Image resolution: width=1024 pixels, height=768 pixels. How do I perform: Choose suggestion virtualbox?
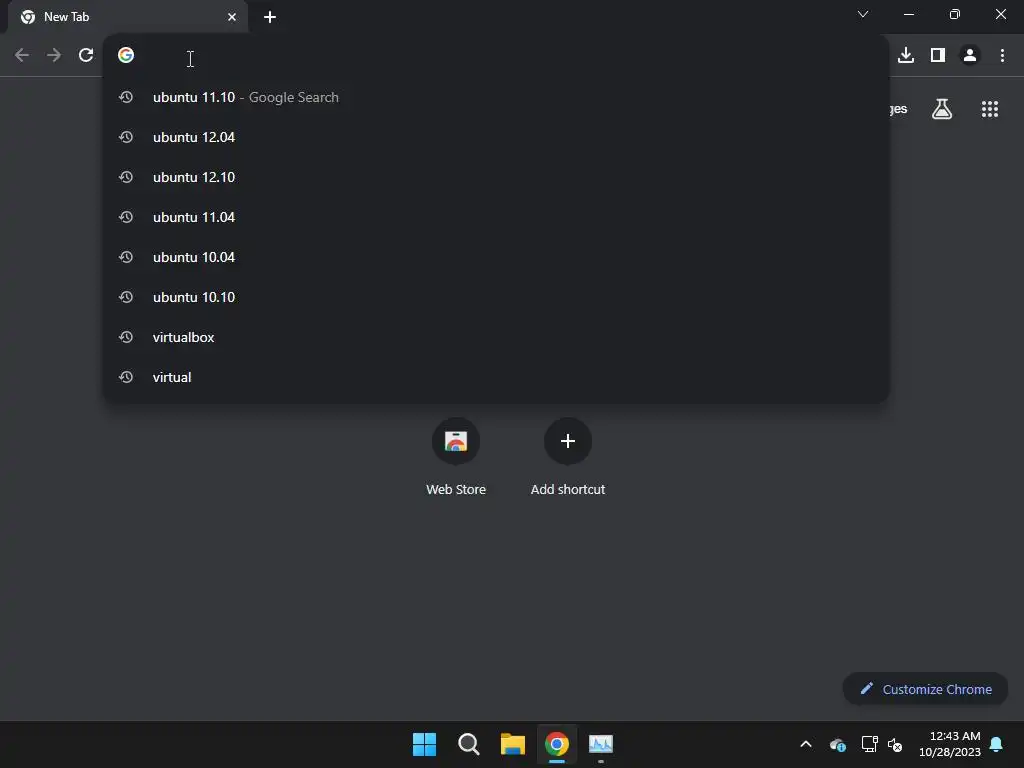coord(496,337)
